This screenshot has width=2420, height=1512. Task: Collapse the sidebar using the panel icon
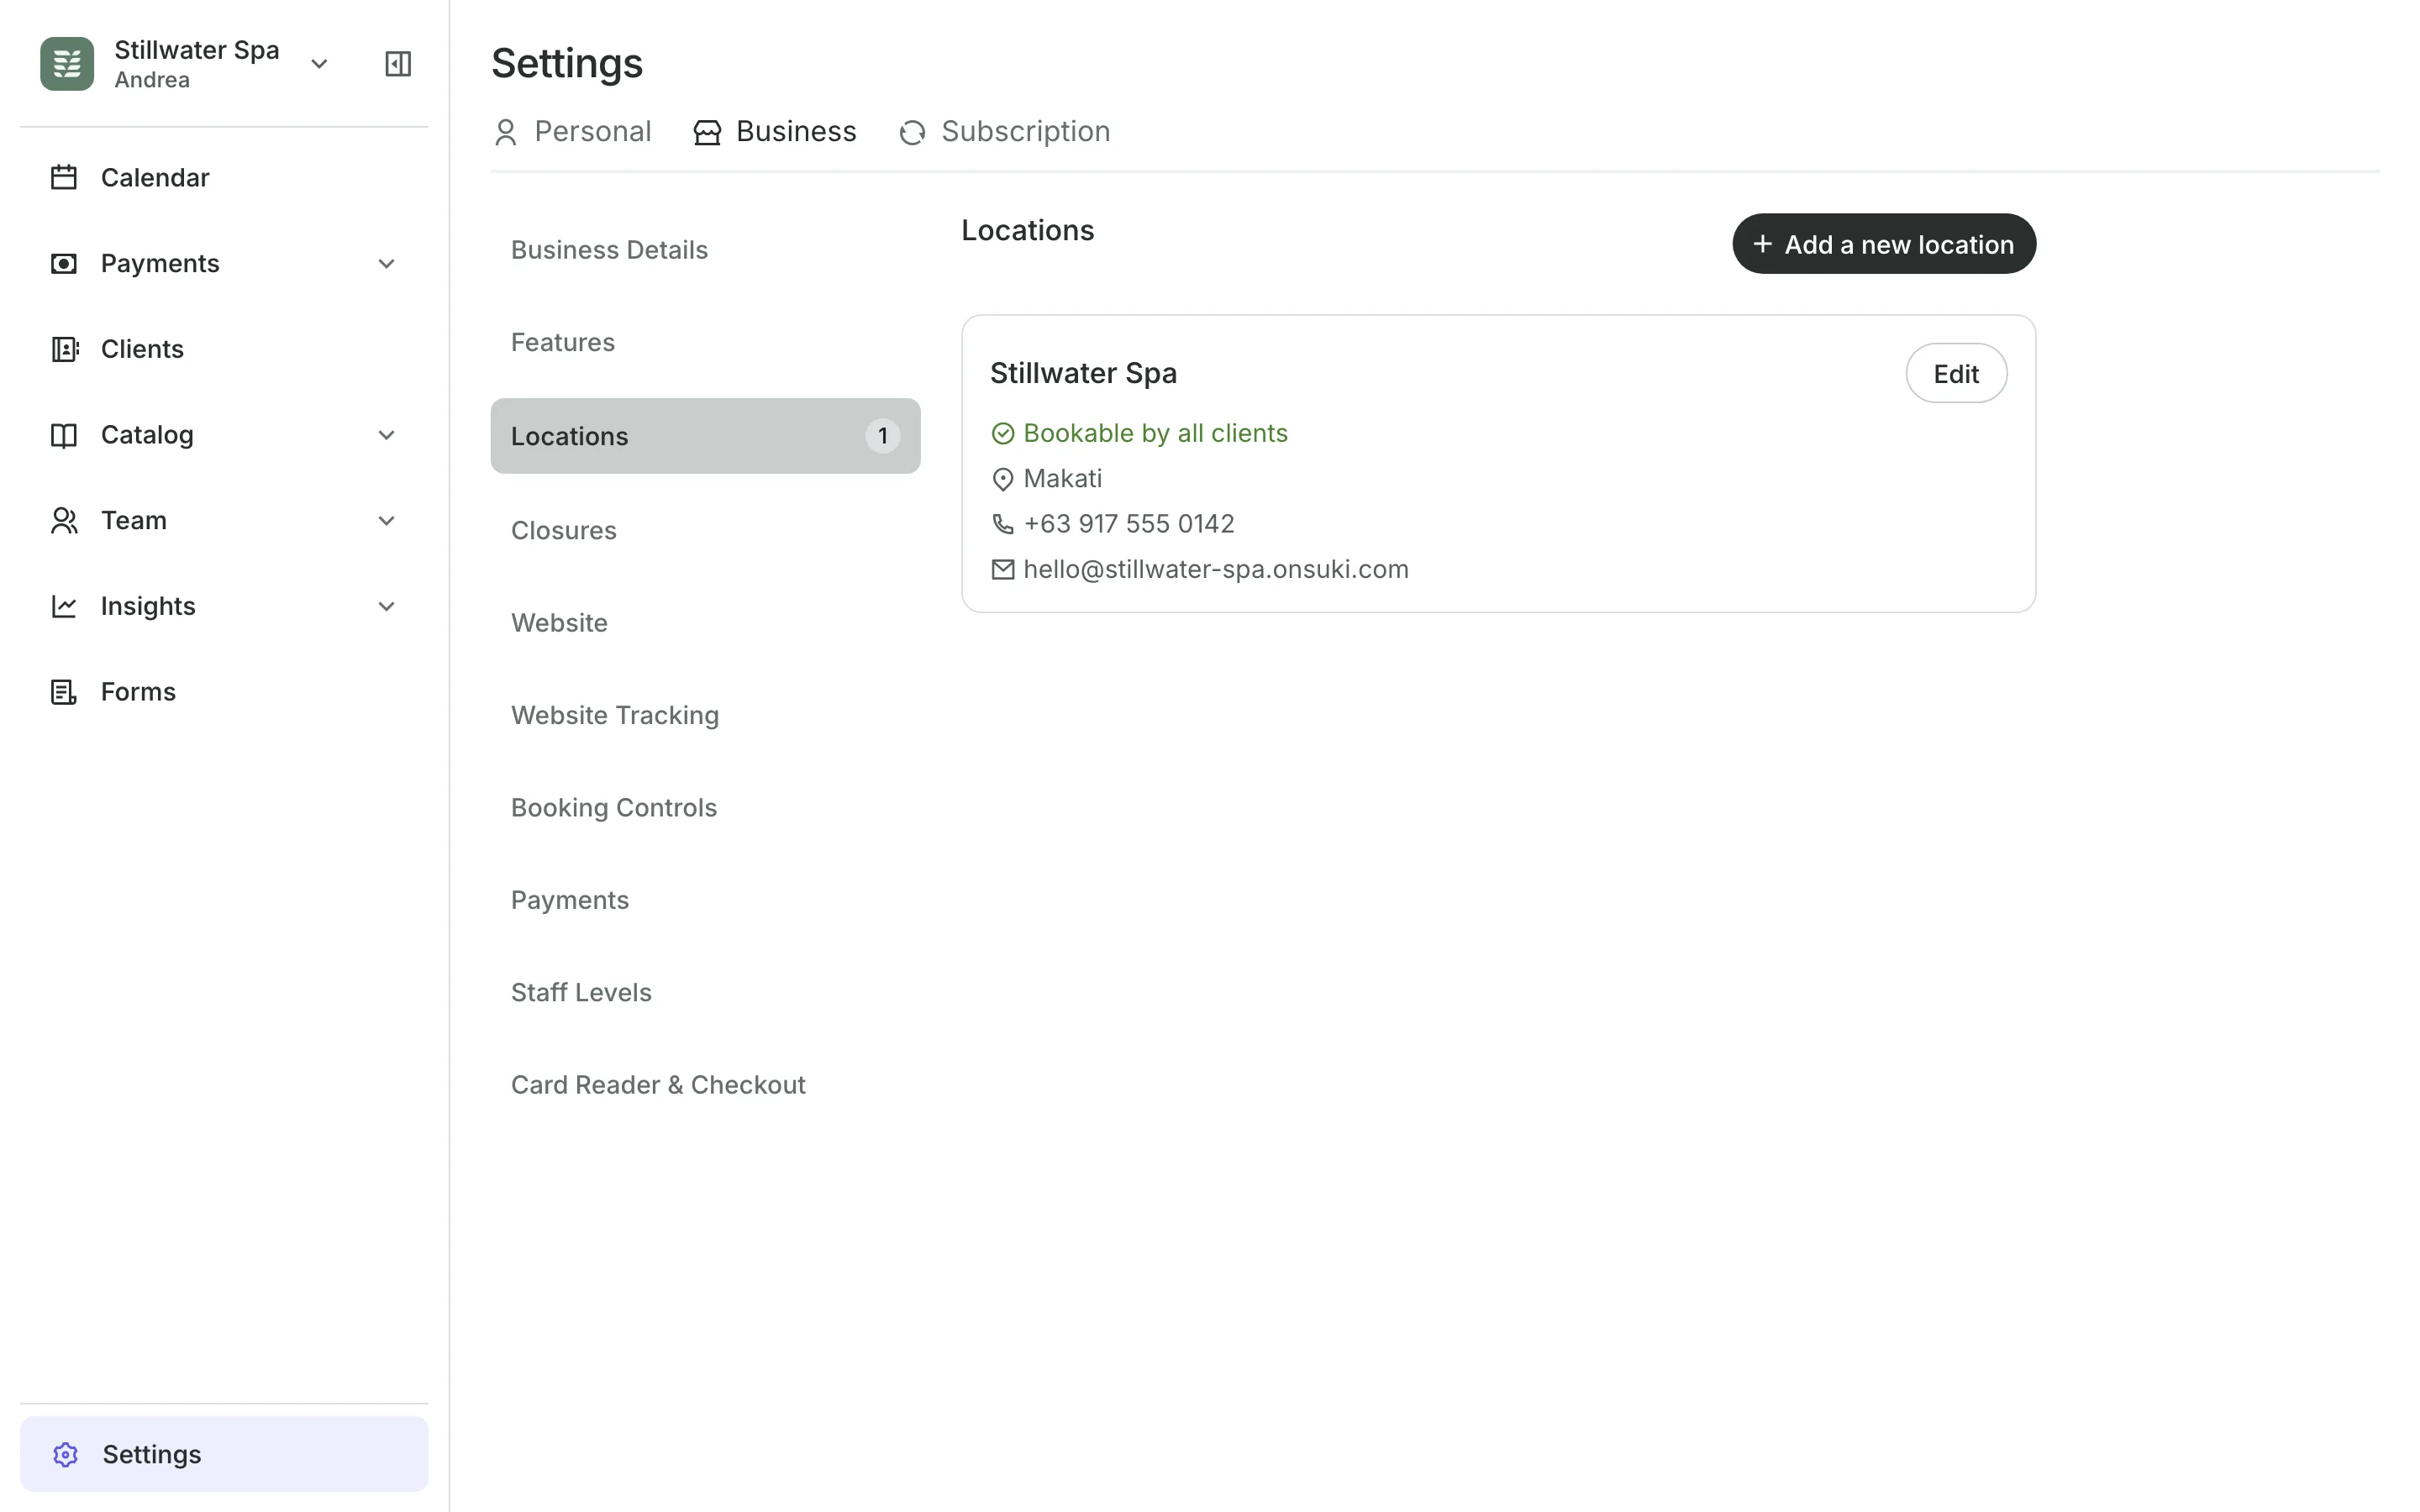398,64
